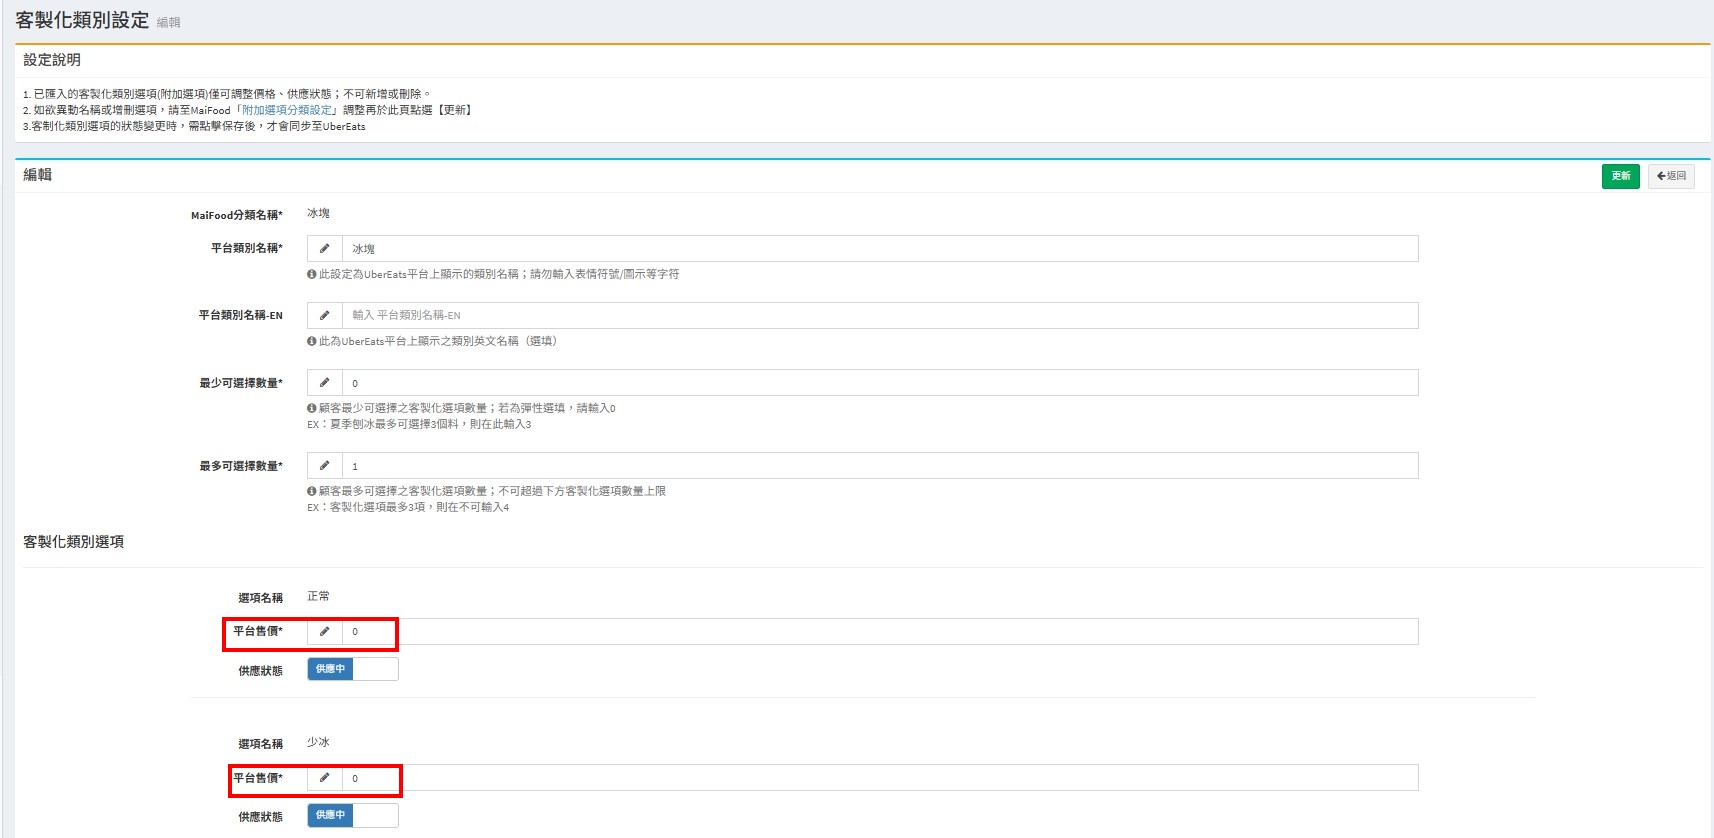Screen dimensions: 1714x838
Task: Click pencil icon beside 平台類別名稱-EN field
Action: 324,316
